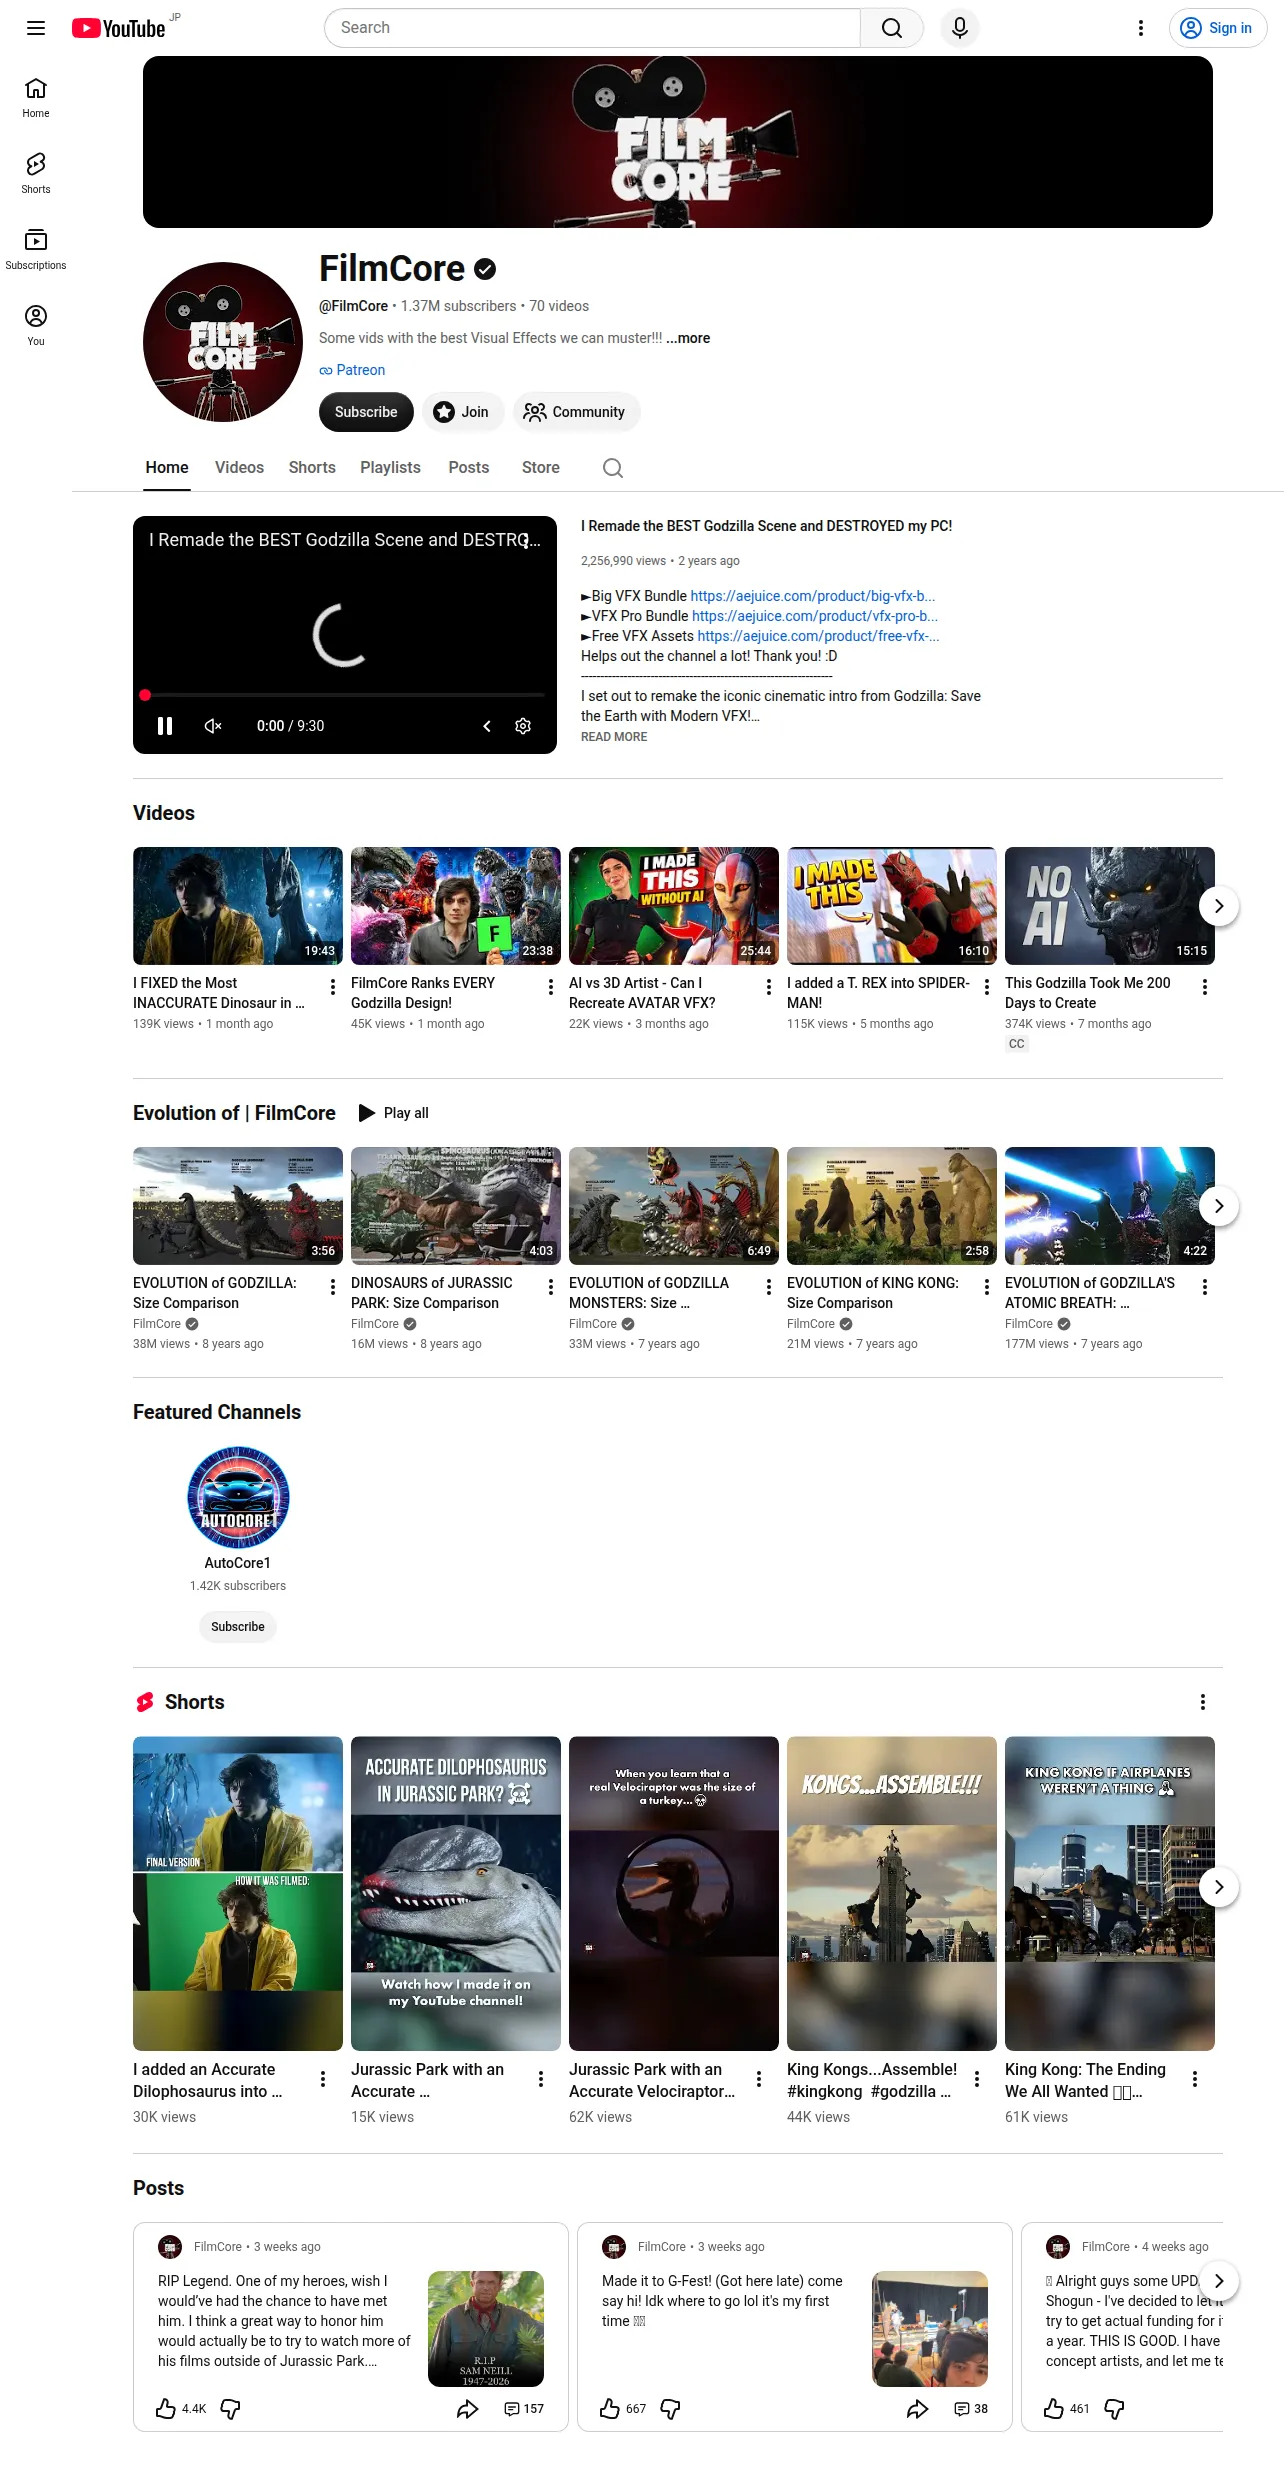
Task: Open 'NO AI' Godzilla video thumbnail
Action: [x=1110, y=906]
